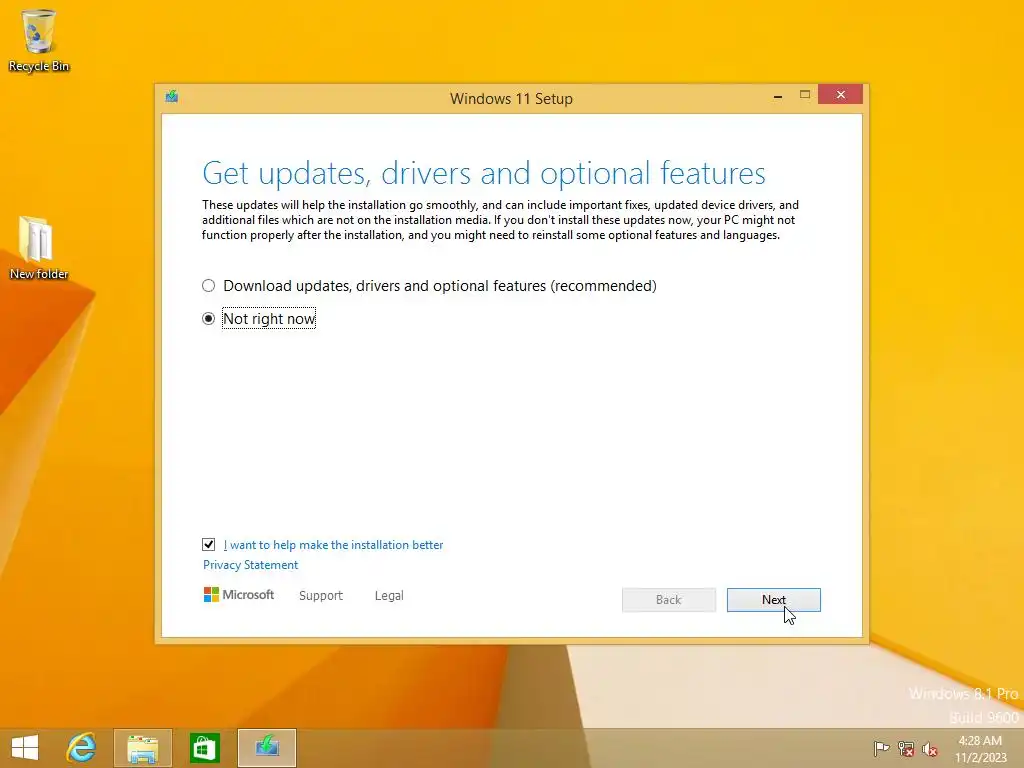
Task: Open File Explorer from the taskbar
Action: click(x=143, y=748)
